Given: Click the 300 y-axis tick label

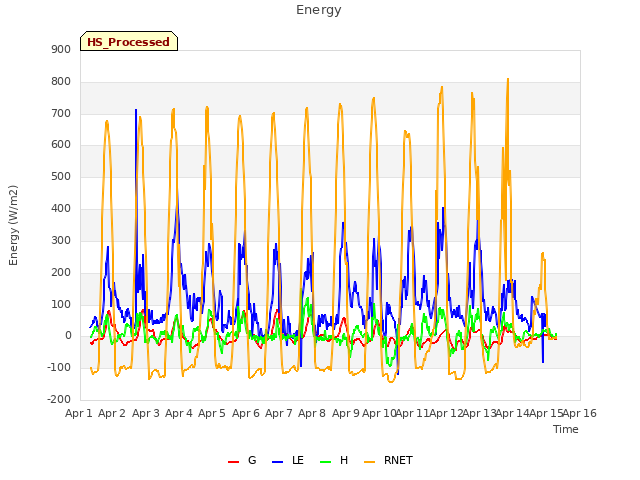Looking at the screenshot, I should pyautogui.click(x=61, y=240).
